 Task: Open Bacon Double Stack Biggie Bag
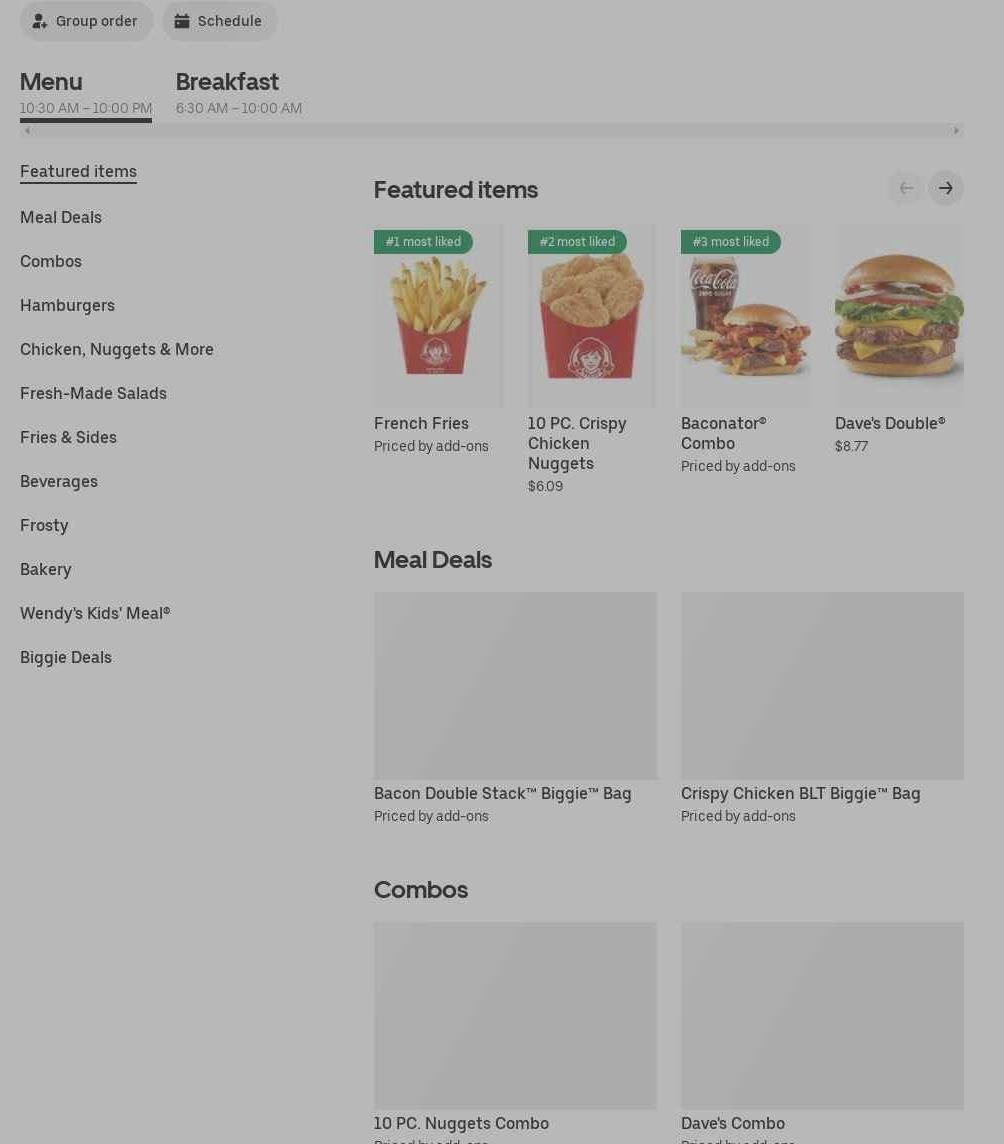point(515,709)
